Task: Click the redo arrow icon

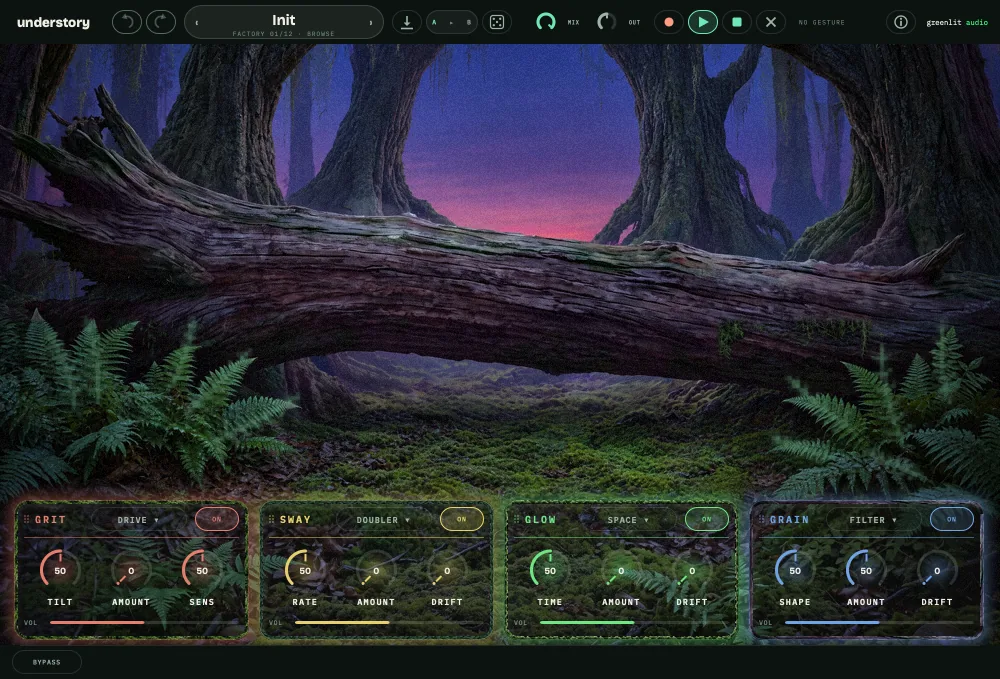Action: pyautogui.click(x=161, y=22)
